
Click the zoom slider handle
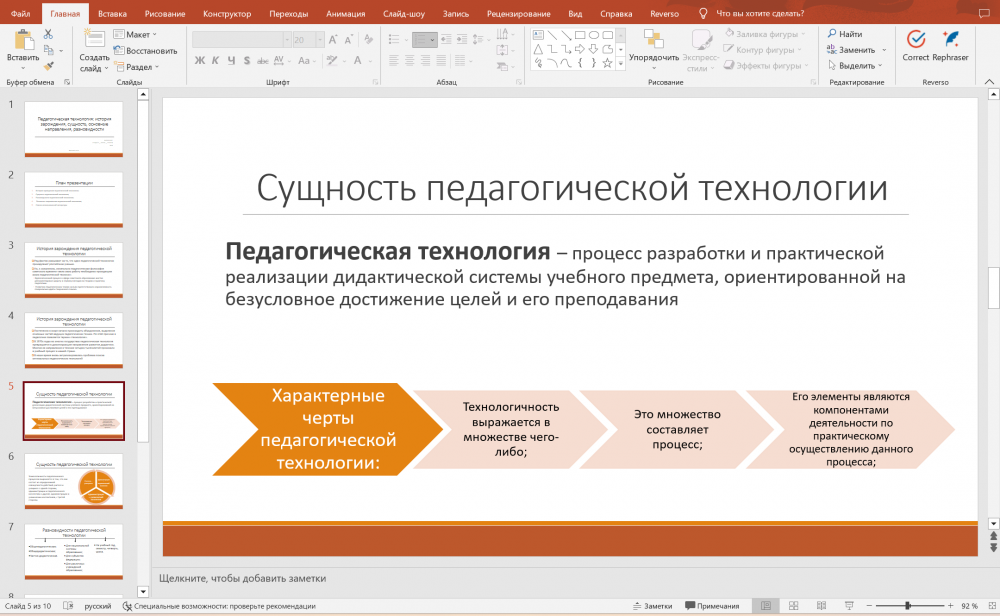[x=907, y=606]
